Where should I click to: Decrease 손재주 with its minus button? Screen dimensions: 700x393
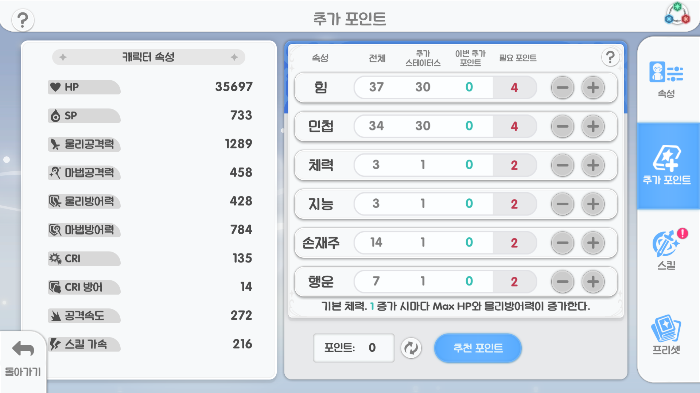[x=562, y=243]
